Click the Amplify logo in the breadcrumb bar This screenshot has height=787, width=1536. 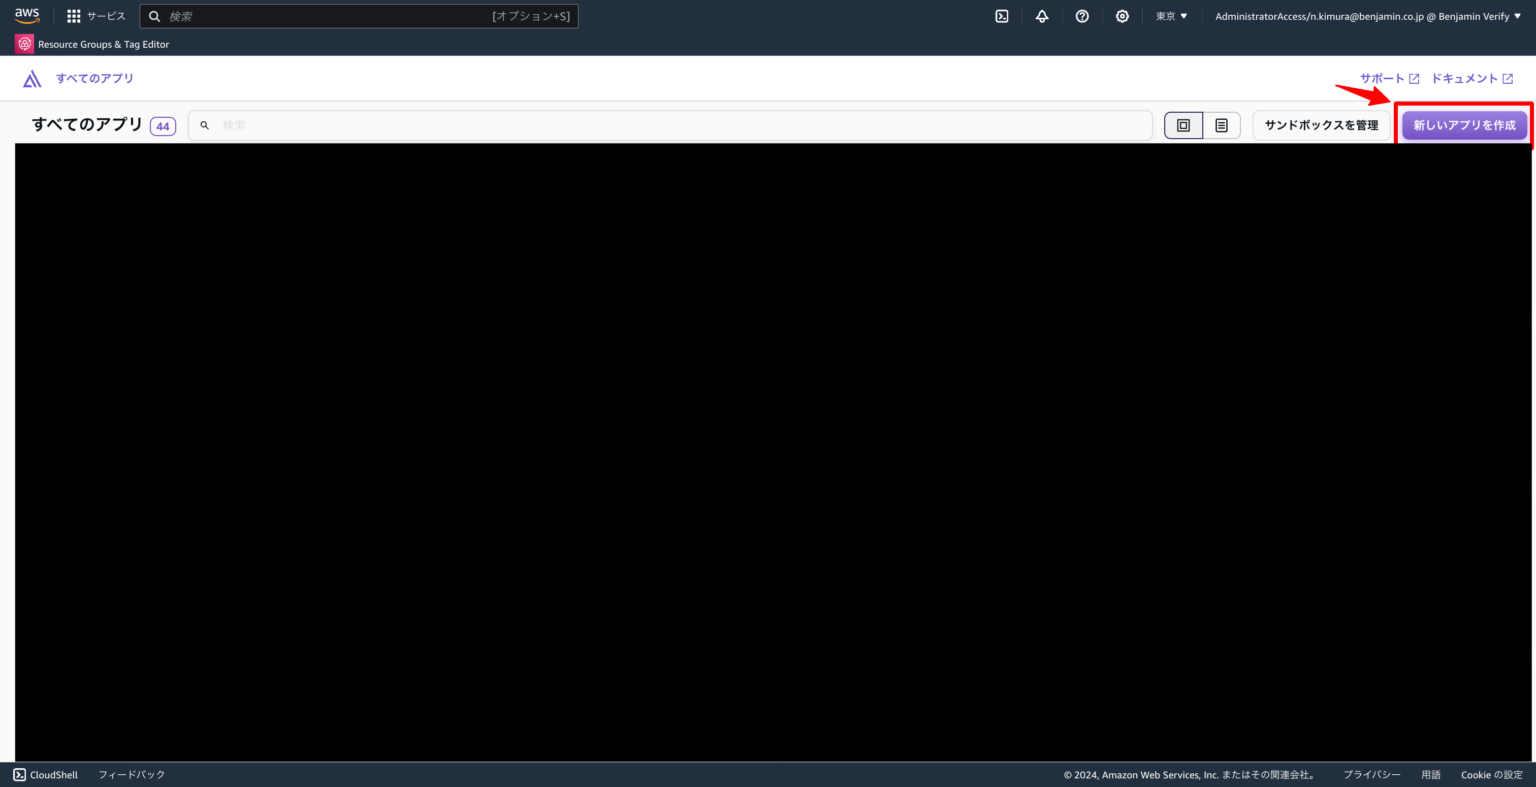pyautogui.click(x=31, y=77)
